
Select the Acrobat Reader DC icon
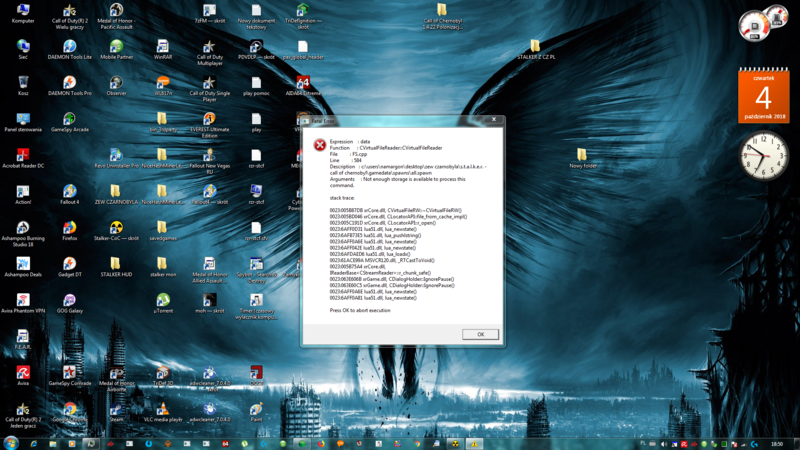tap(23, 159)
